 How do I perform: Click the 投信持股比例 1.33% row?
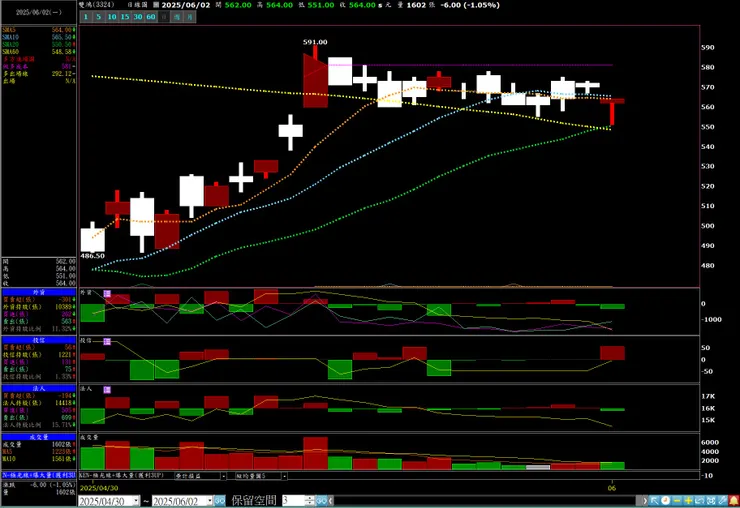point(39,377)
